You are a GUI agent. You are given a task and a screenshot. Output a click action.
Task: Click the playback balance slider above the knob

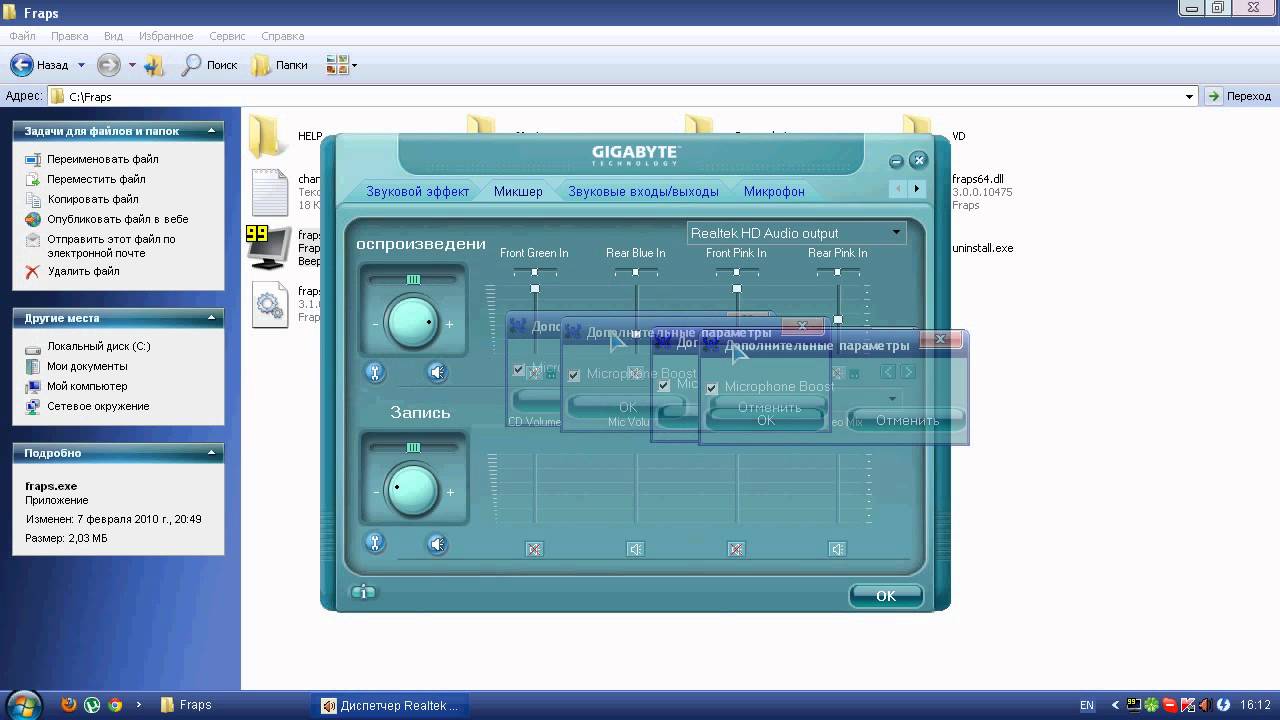(x=413, y=279)
